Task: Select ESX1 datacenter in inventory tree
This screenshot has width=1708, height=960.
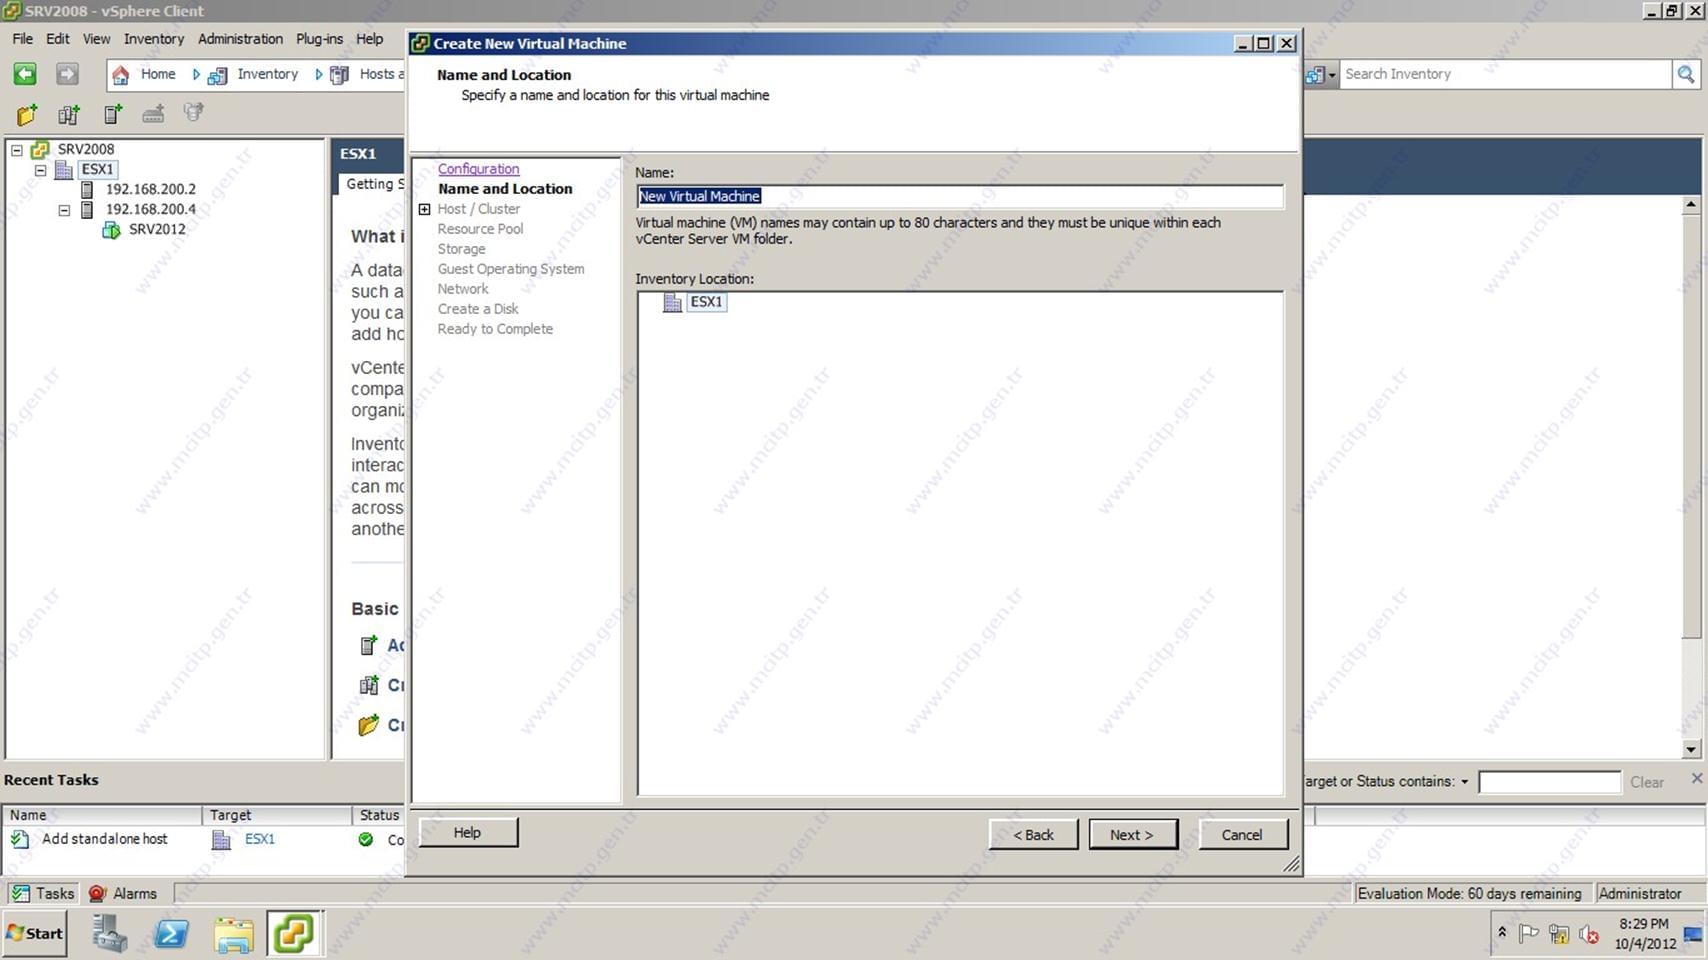Action: pos(98,169)
